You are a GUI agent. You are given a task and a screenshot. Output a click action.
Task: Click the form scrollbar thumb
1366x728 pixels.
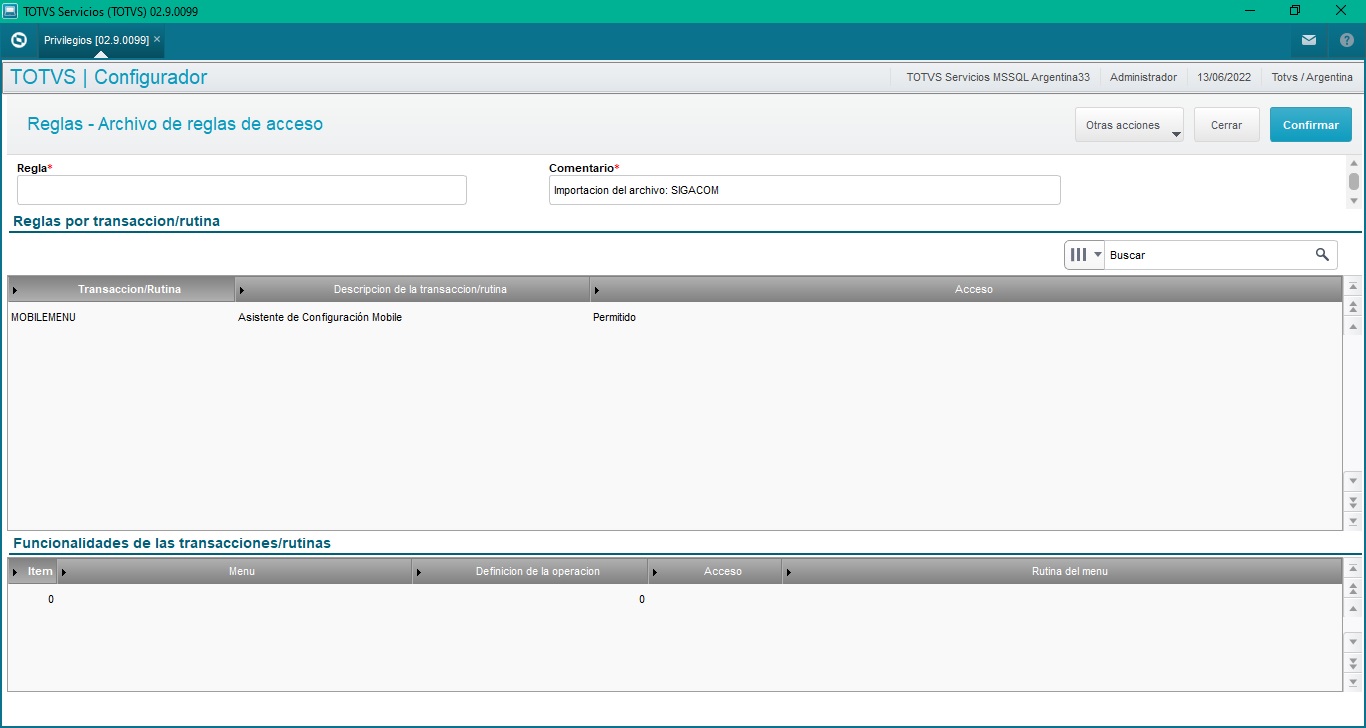tap(1354, 181)
